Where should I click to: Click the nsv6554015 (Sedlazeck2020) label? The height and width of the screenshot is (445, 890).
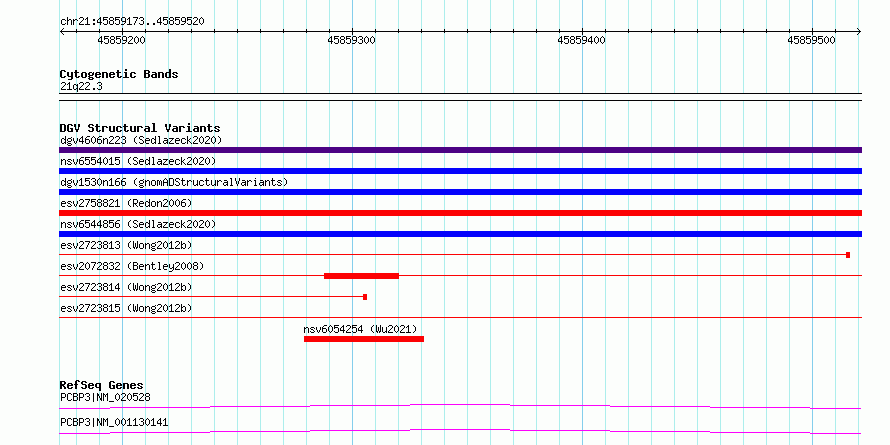tap(138, 161)
